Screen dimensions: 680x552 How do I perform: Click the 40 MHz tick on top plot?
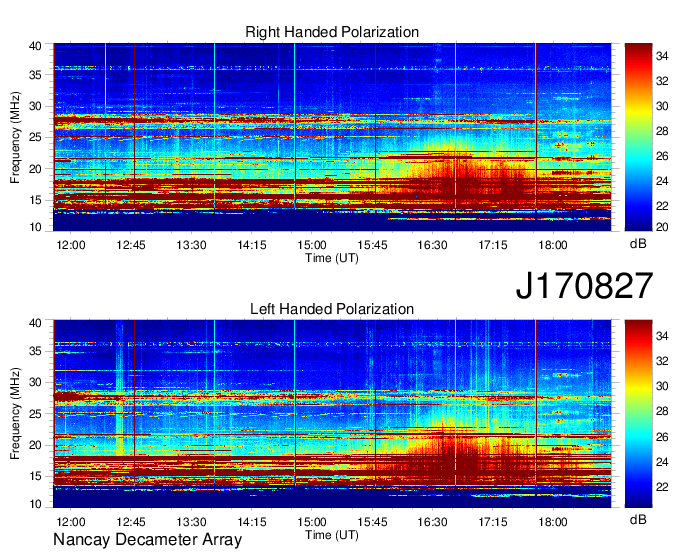point(36,46)
